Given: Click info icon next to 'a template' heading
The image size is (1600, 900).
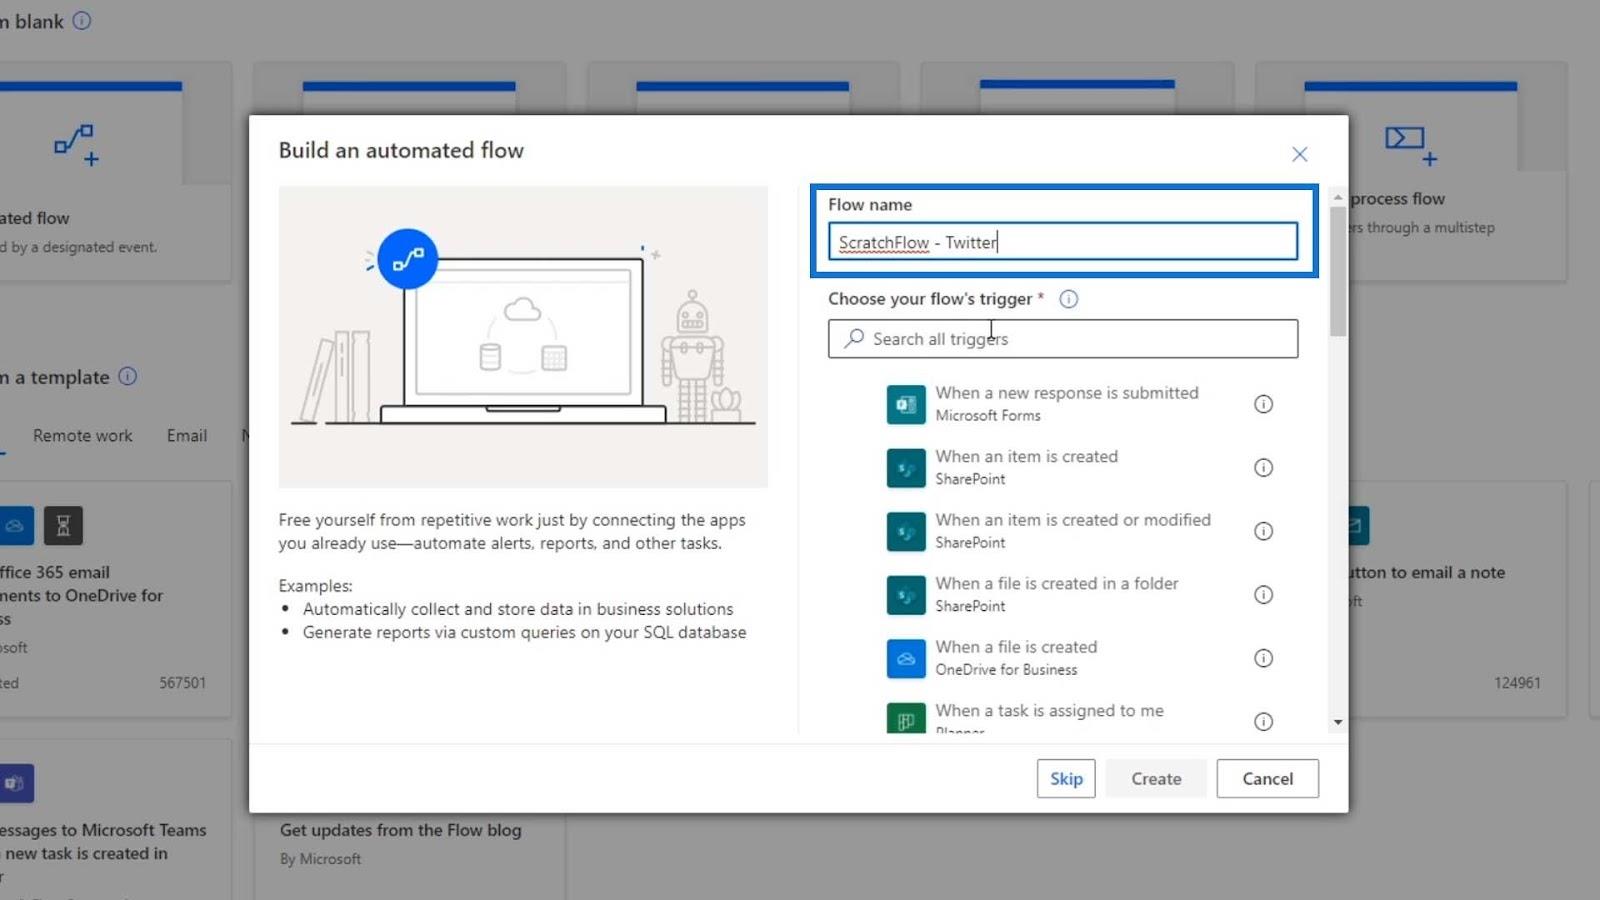Looking at the screenshot, I should click(x=128, y=377).
